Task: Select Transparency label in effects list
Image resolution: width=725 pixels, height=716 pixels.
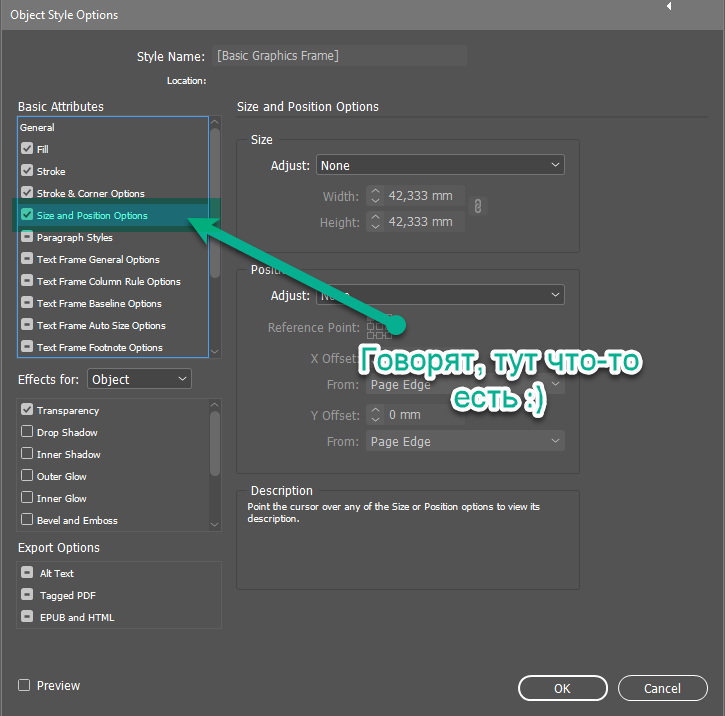Action: coord(68,410)
